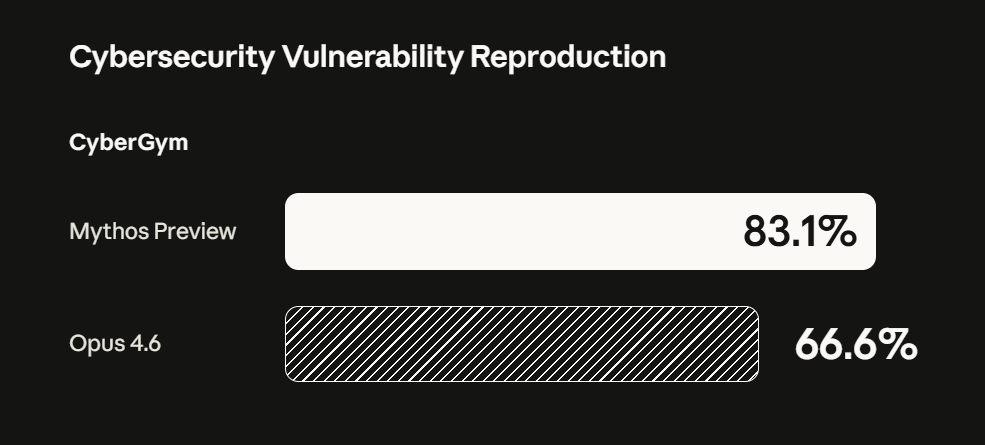Viewport: 985px width, 445px height.
Task: Click the left end of the white bar
Action: 295,232
